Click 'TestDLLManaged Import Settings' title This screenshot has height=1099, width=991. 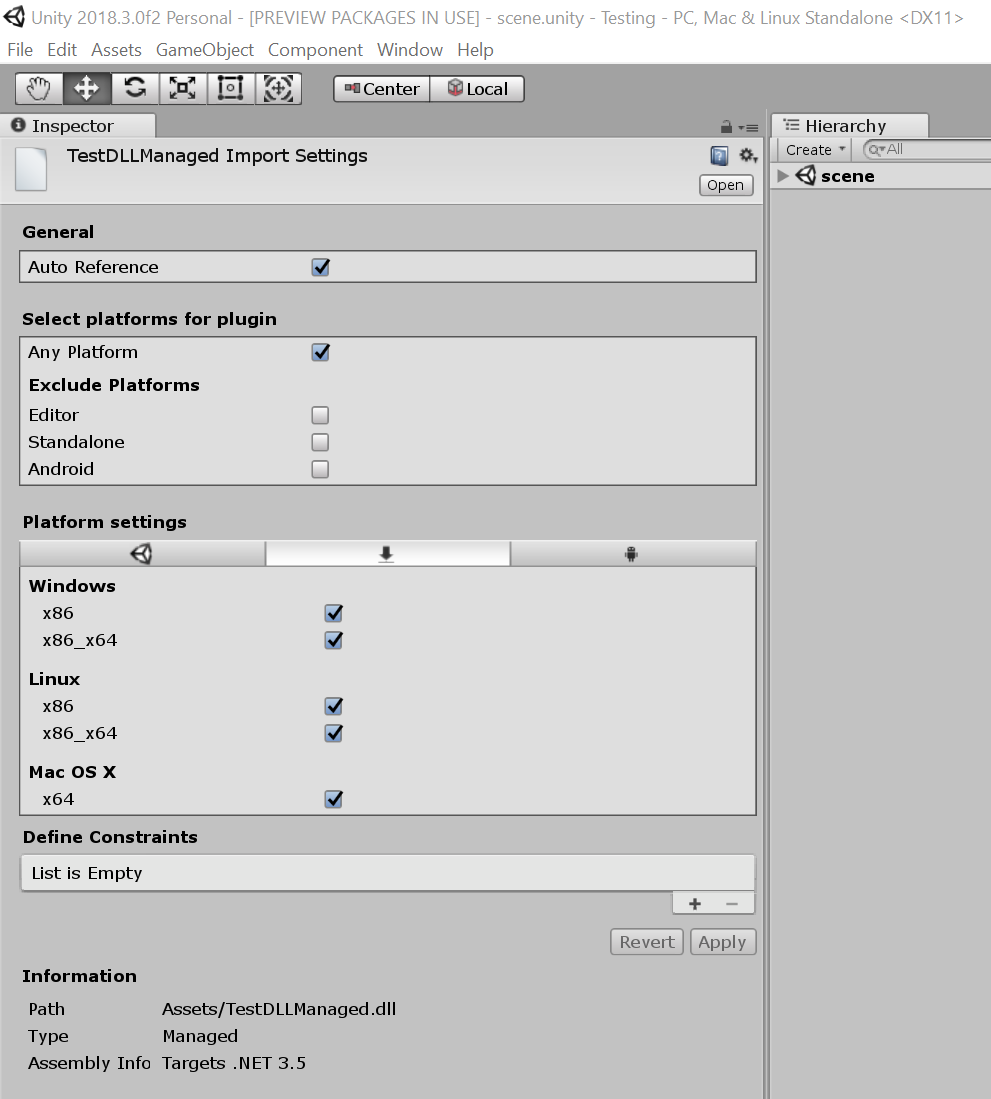(217, 156)
